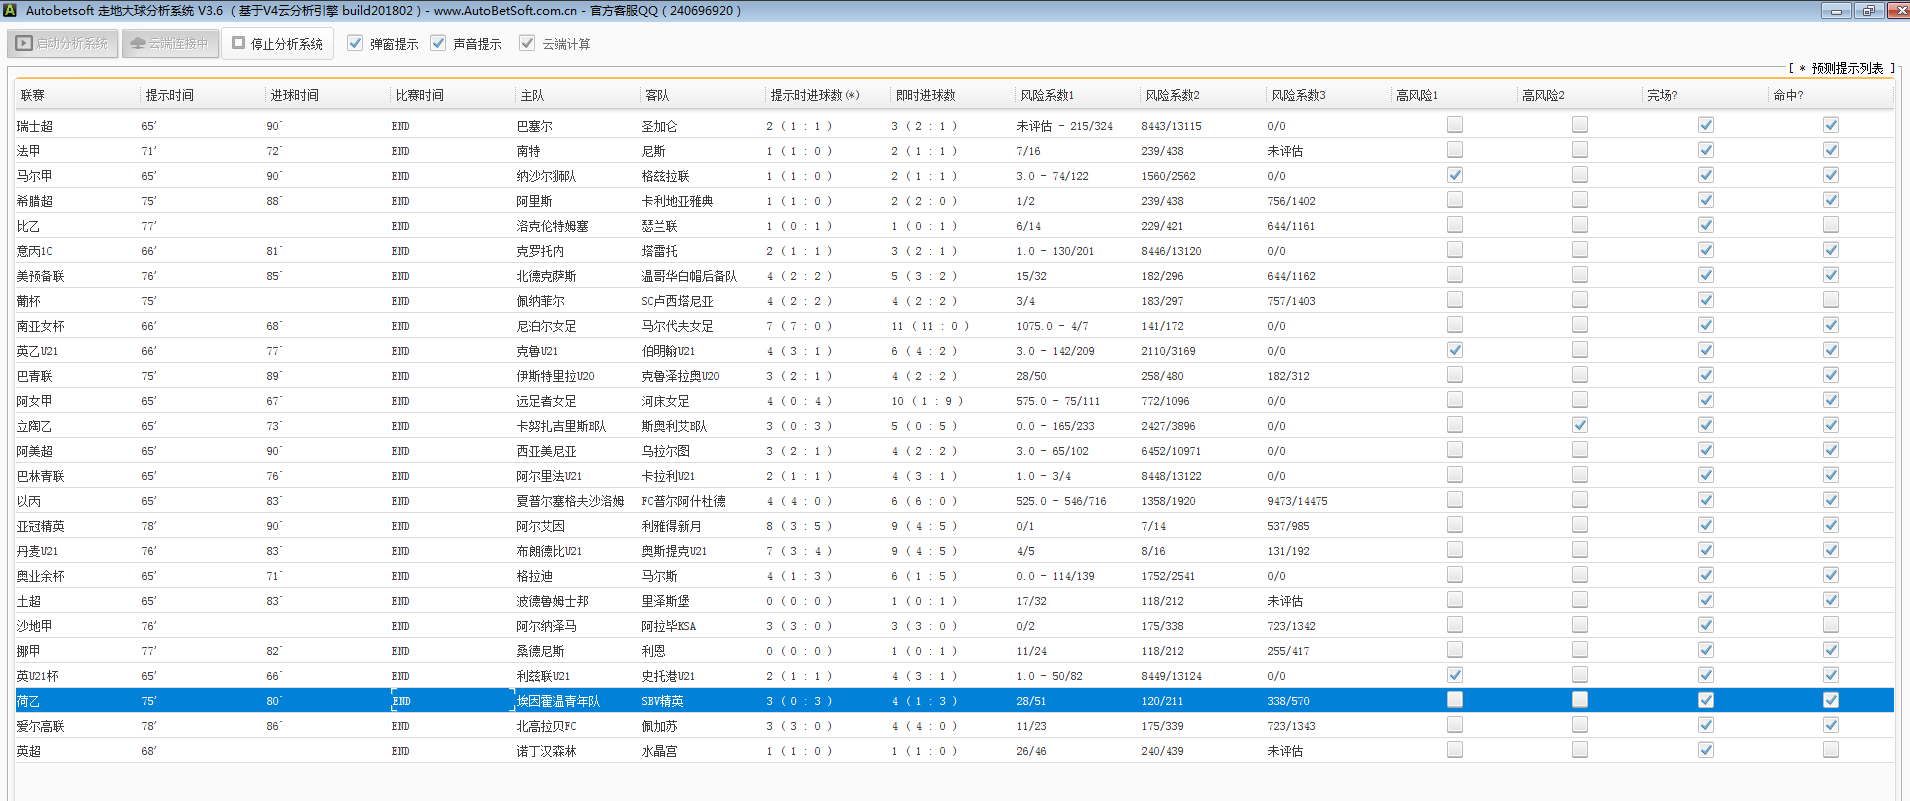Toggle 完场? checkbox in 荷乙 row
The image size is (1910, 801).
point(1706,700)
